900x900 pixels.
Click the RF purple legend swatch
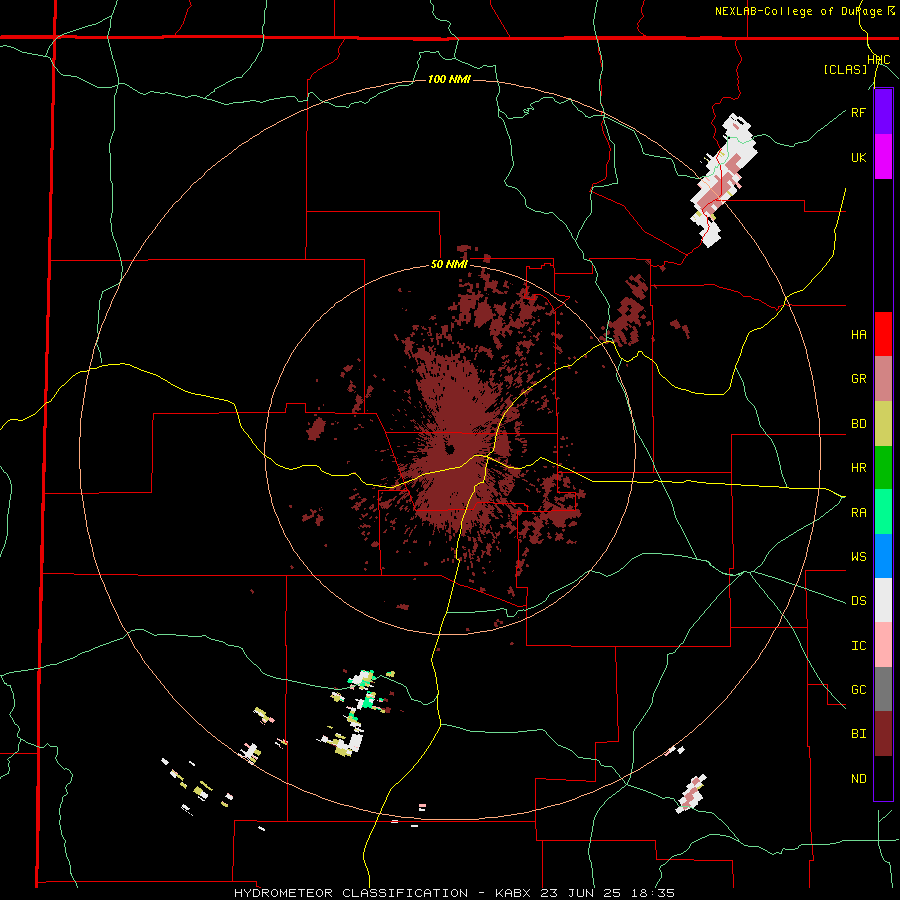[883, 112]
